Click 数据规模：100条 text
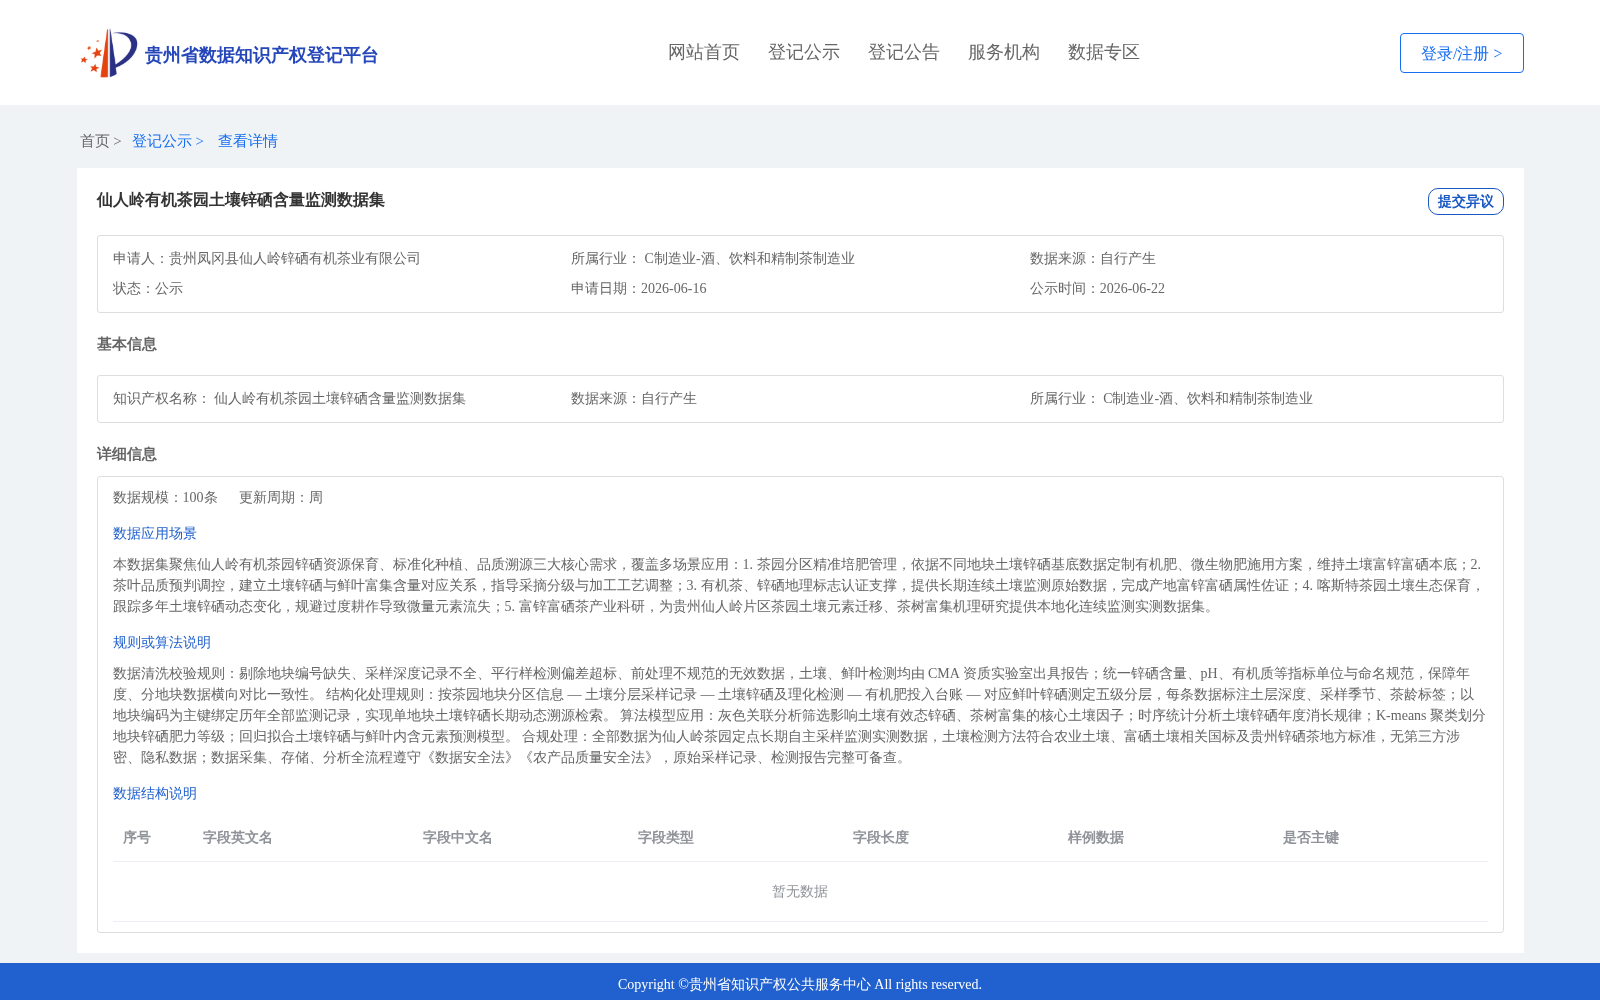 165,498
